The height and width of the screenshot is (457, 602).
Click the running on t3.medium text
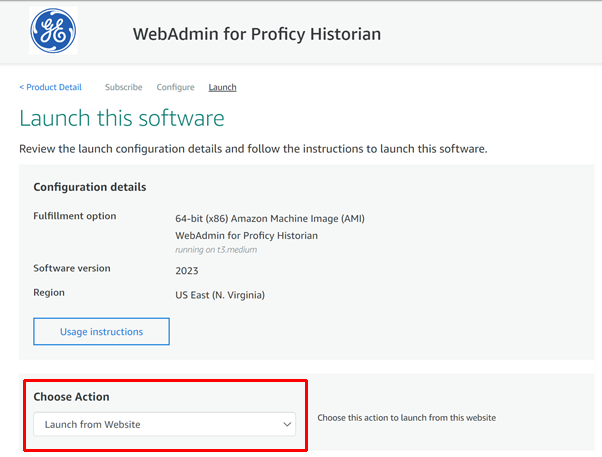(216, 250)
